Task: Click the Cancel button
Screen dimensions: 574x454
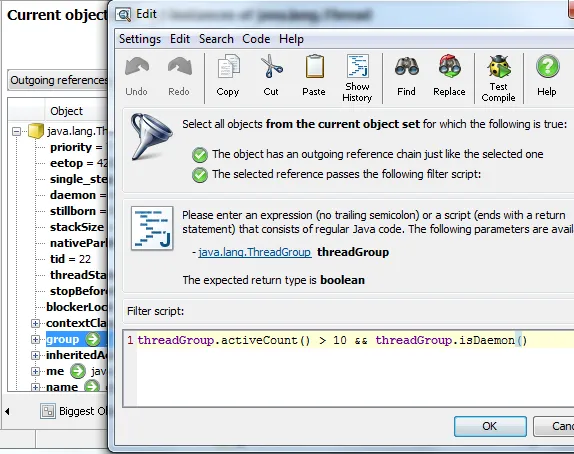Action: (x=554, y=426)
